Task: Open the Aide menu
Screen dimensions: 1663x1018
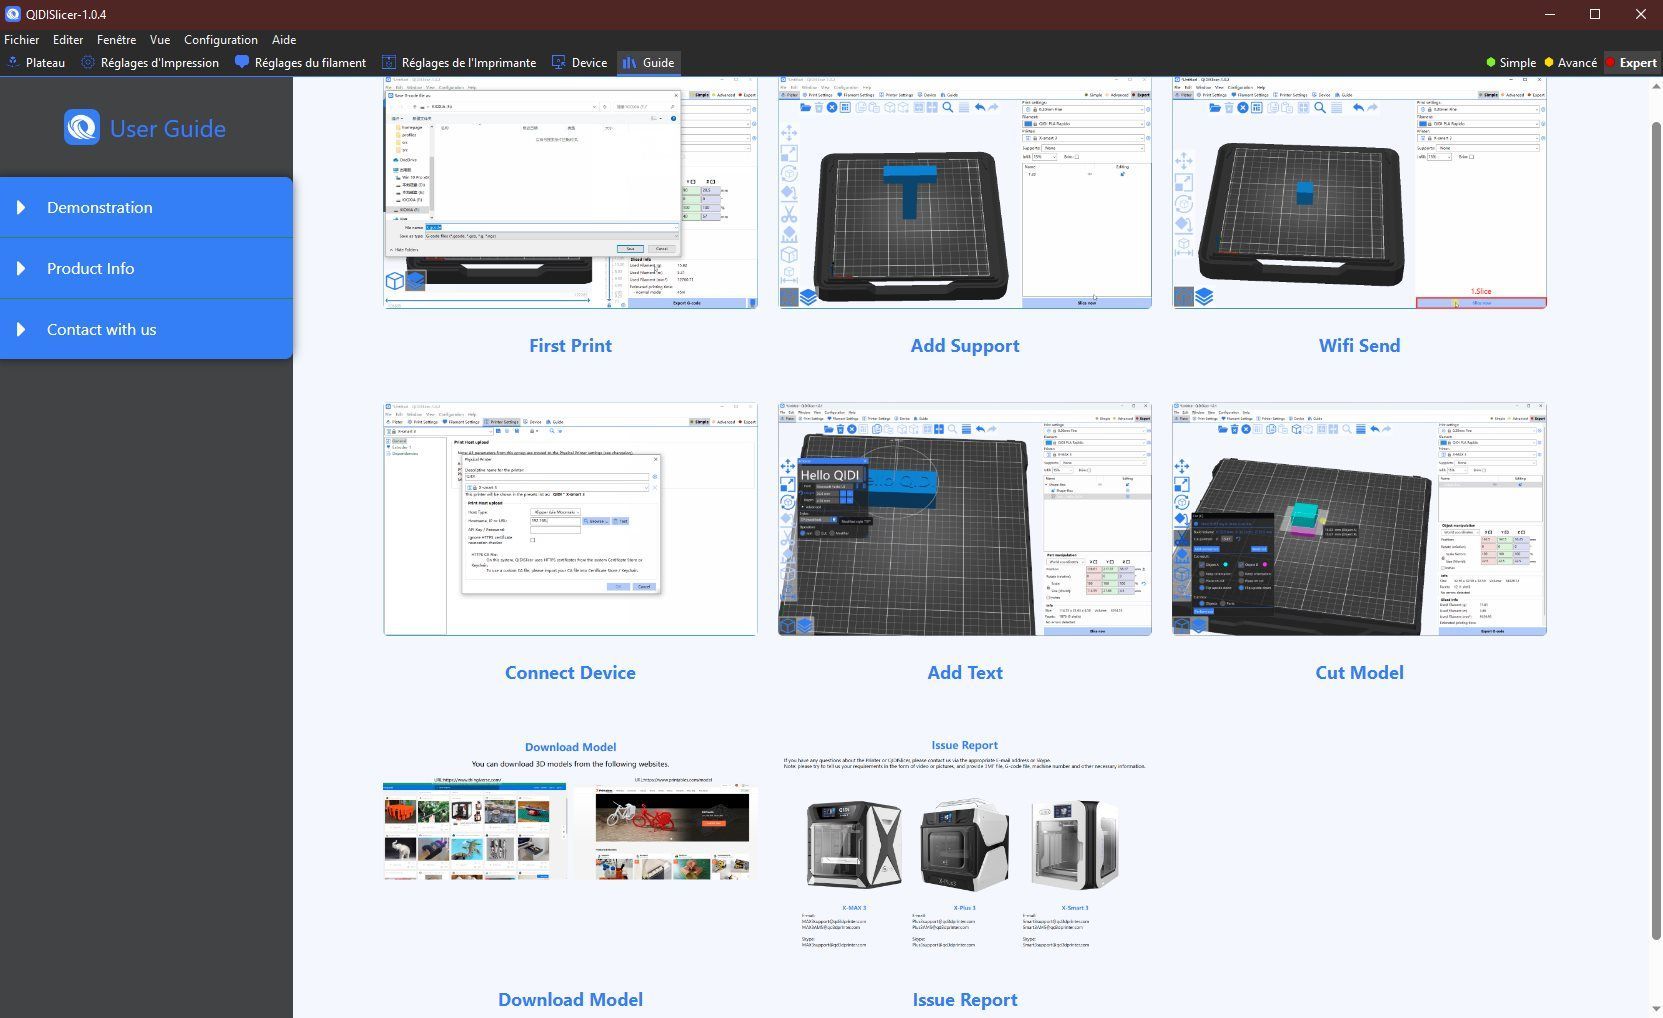Action: coord(284,40)
